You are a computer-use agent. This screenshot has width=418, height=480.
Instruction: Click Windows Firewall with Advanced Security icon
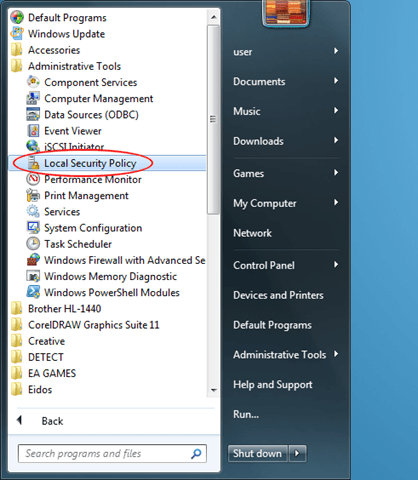[x=33, y=260]
